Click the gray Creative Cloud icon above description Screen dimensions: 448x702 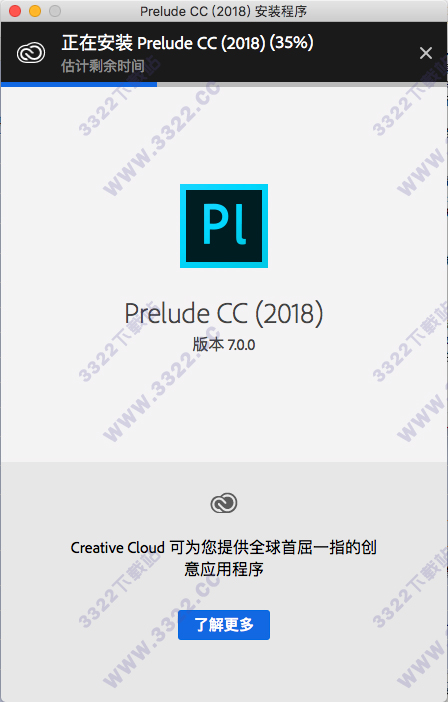[x=224, y=503]
